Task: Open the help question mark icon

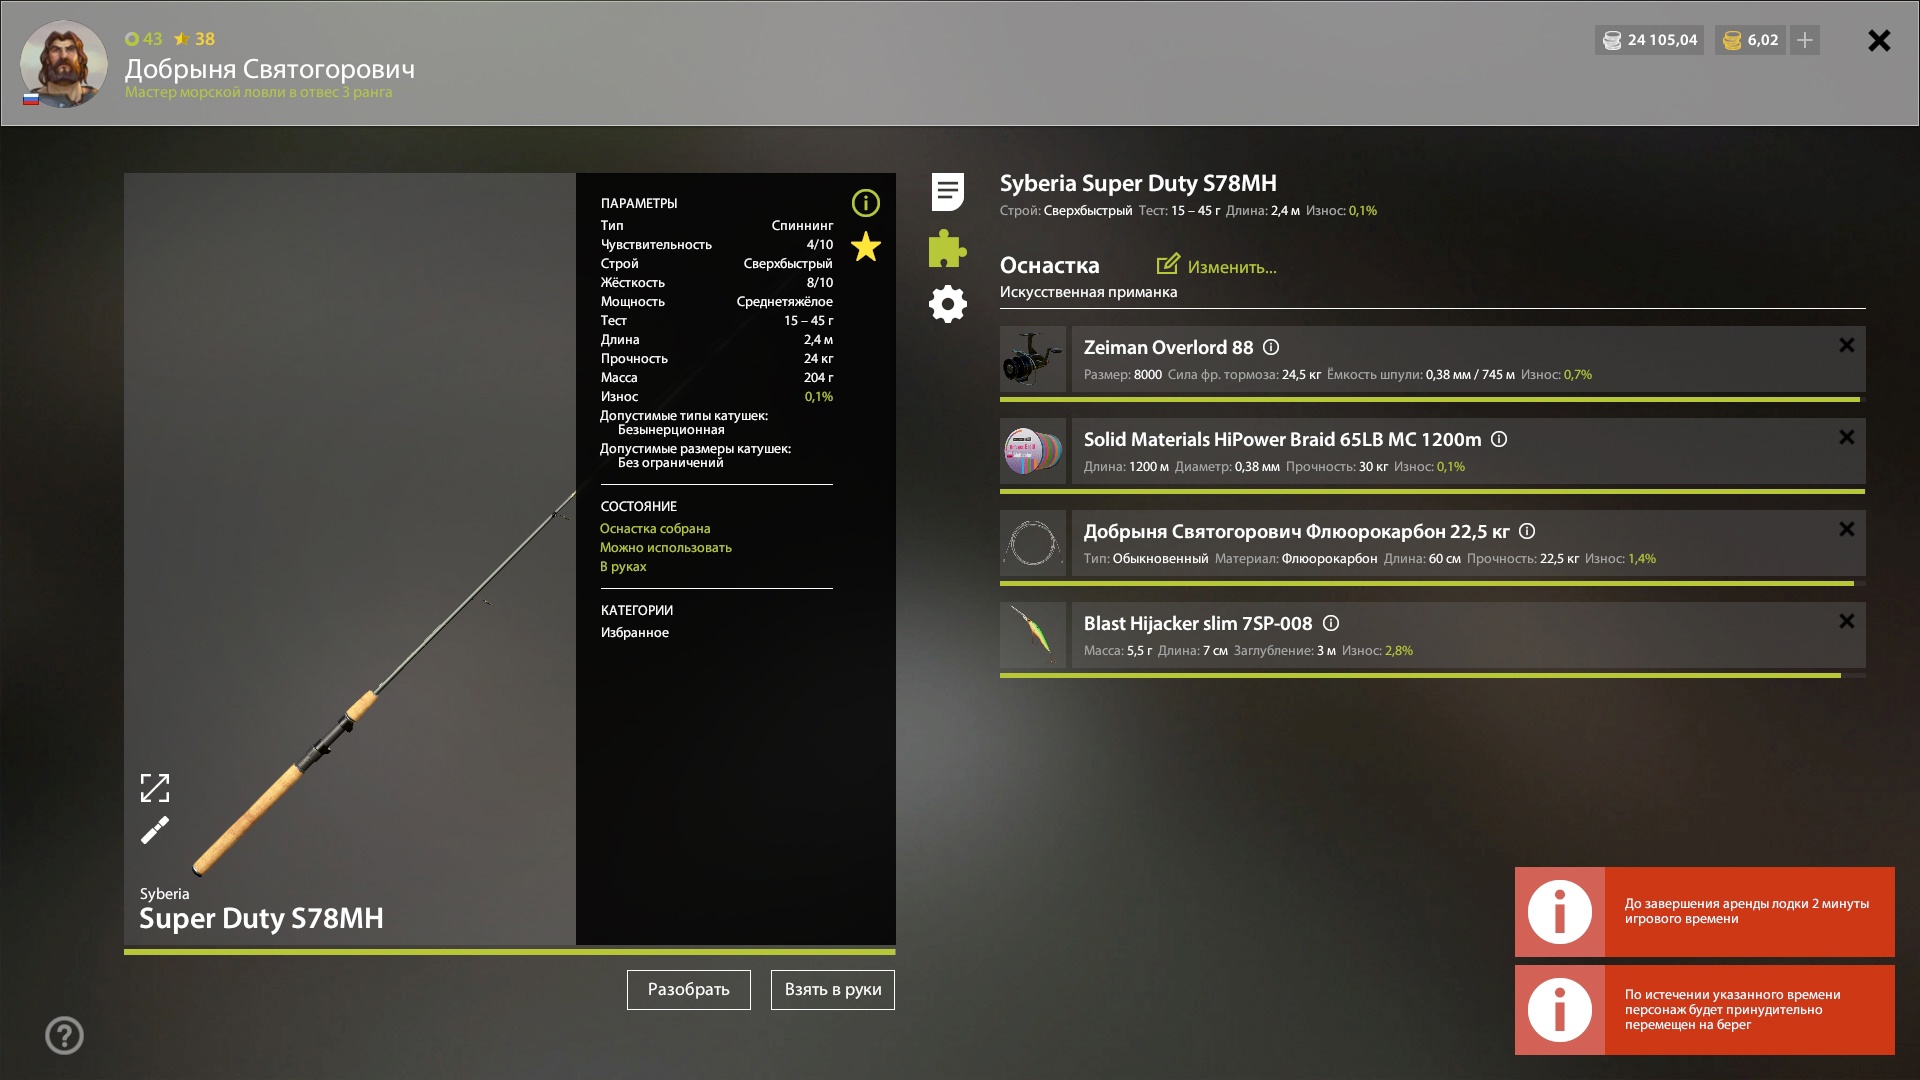Action: [x=64, y=1035]
